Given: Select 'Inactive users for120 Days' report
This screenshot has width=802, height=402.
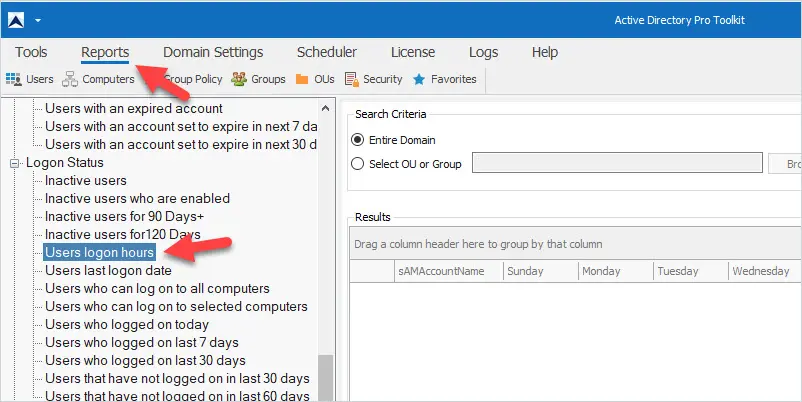Looking at the screenshot, I should 123,234.
